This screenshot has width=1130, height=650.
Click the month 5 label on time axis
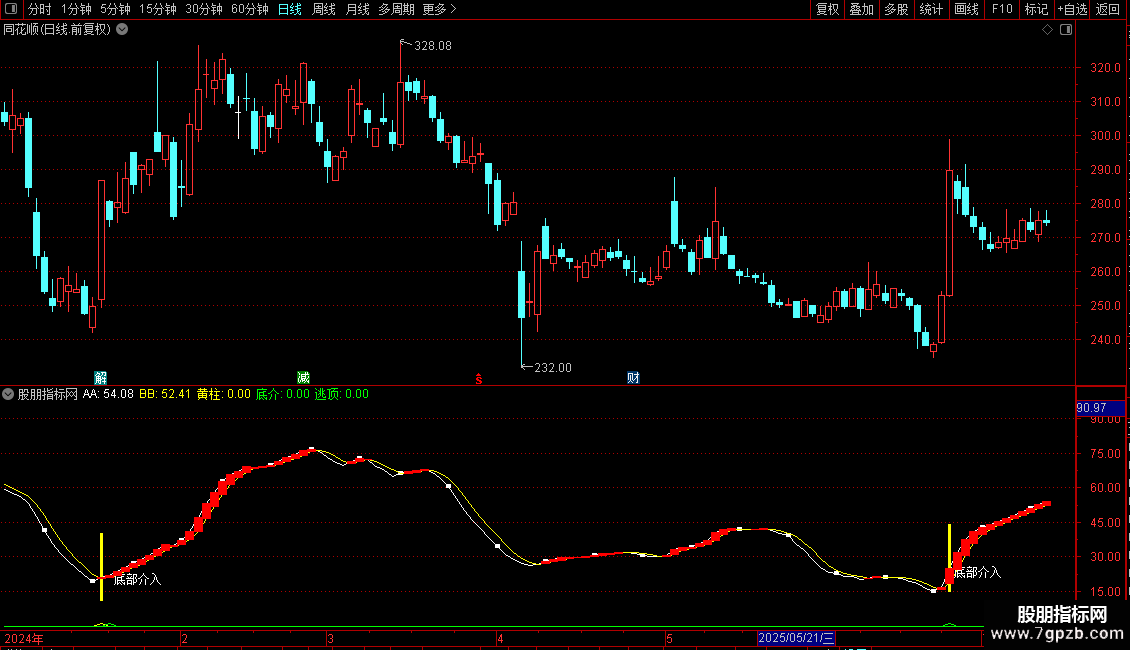click(669, 639)
